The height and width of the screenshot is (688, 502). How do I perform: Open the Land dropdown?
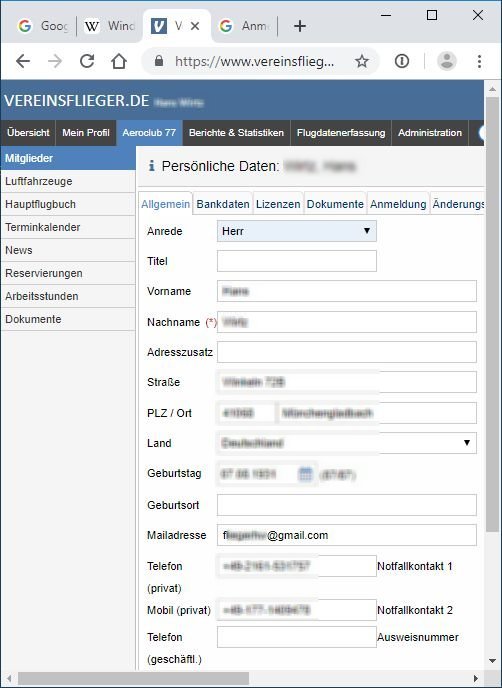347,443
